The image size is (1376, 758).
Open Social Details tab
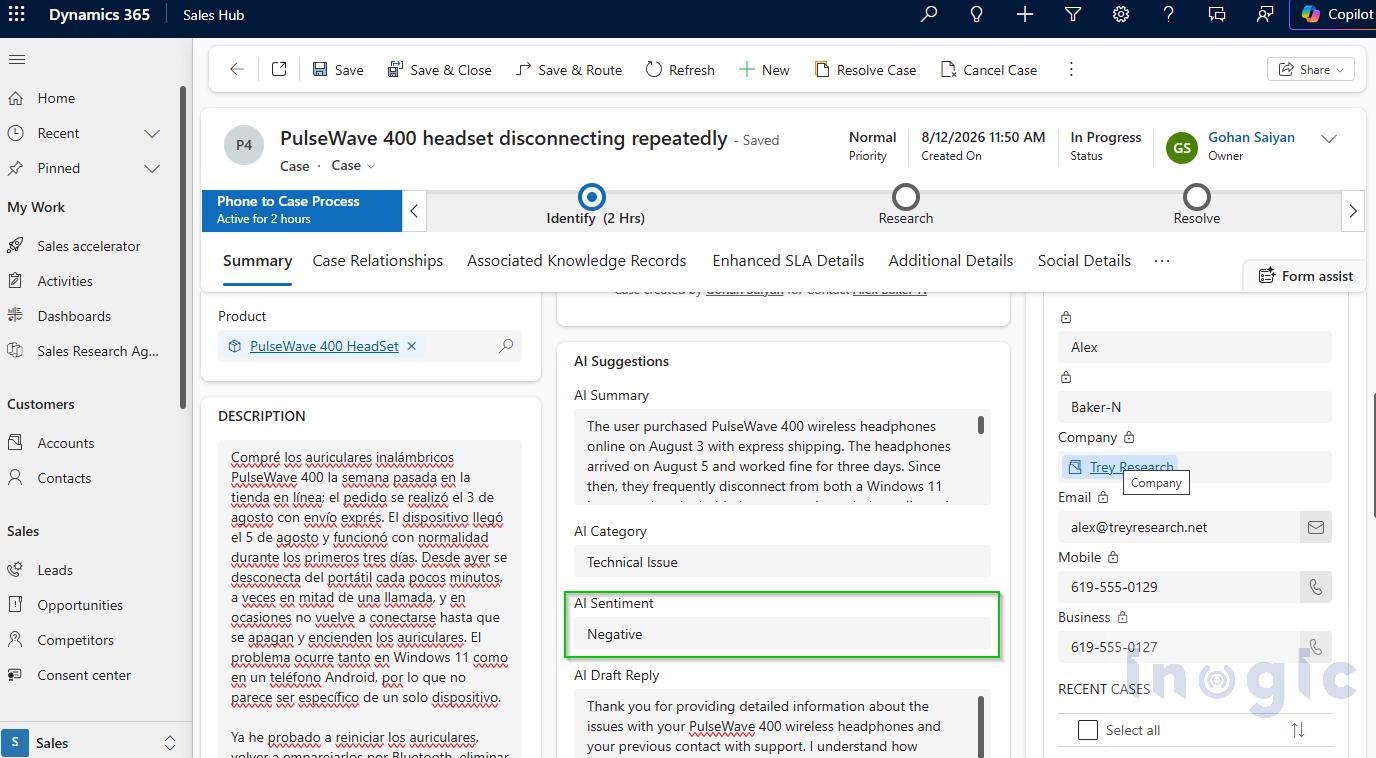pos(1084,261)
